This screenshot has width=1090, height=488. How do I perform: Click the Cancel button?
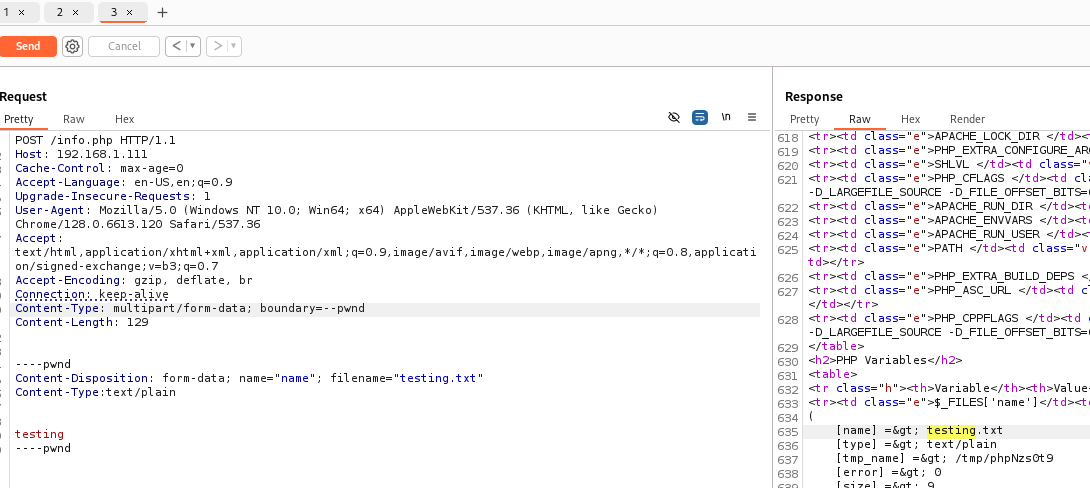point(124,46)
